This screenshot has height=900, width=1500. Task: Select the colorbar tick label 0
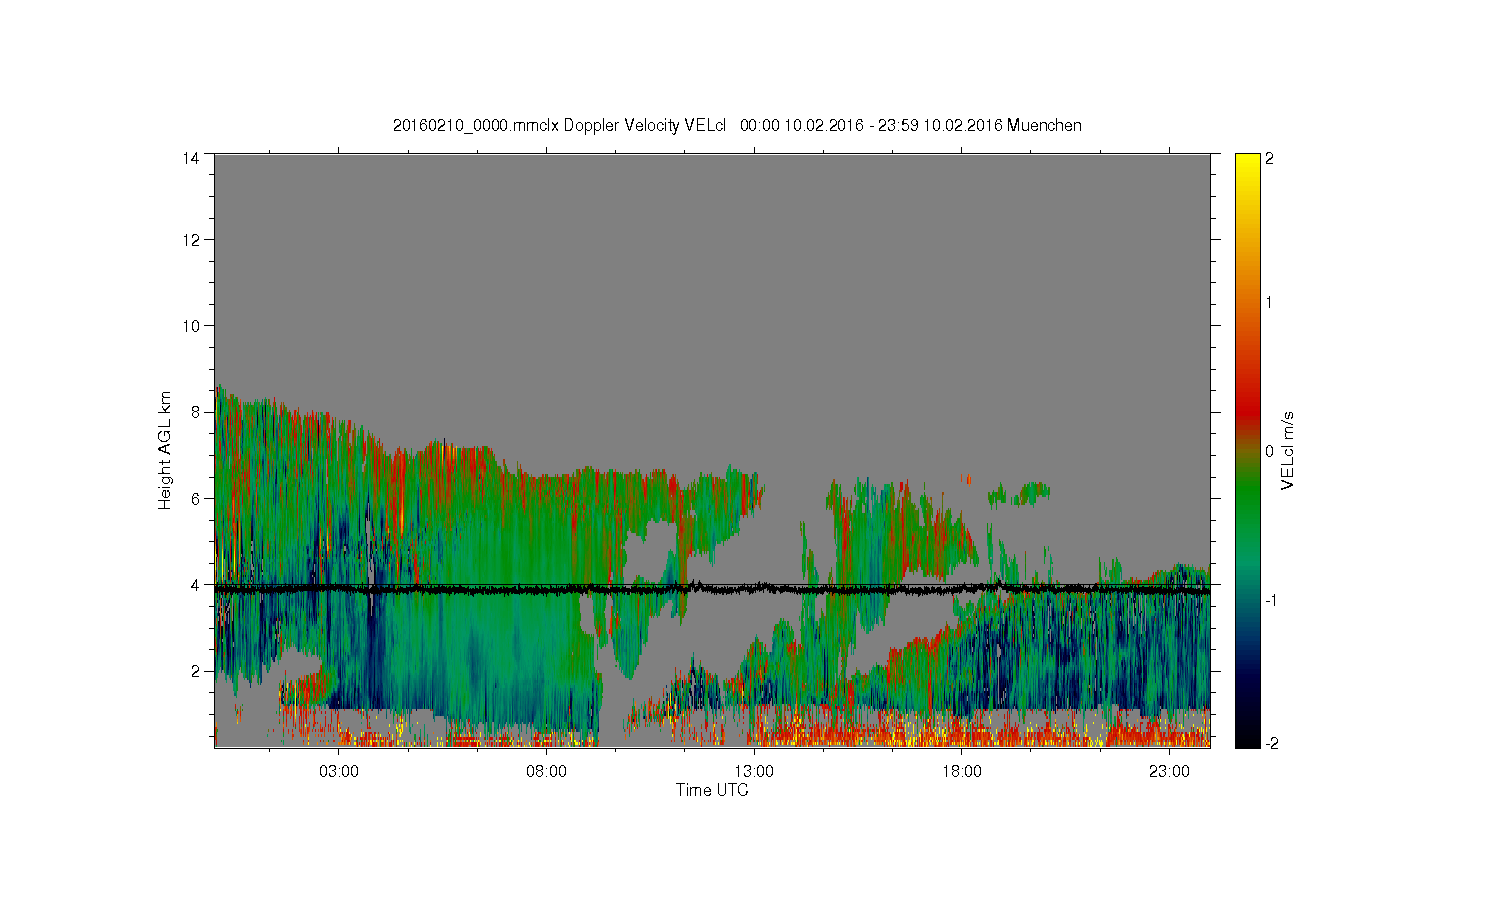1269,451
